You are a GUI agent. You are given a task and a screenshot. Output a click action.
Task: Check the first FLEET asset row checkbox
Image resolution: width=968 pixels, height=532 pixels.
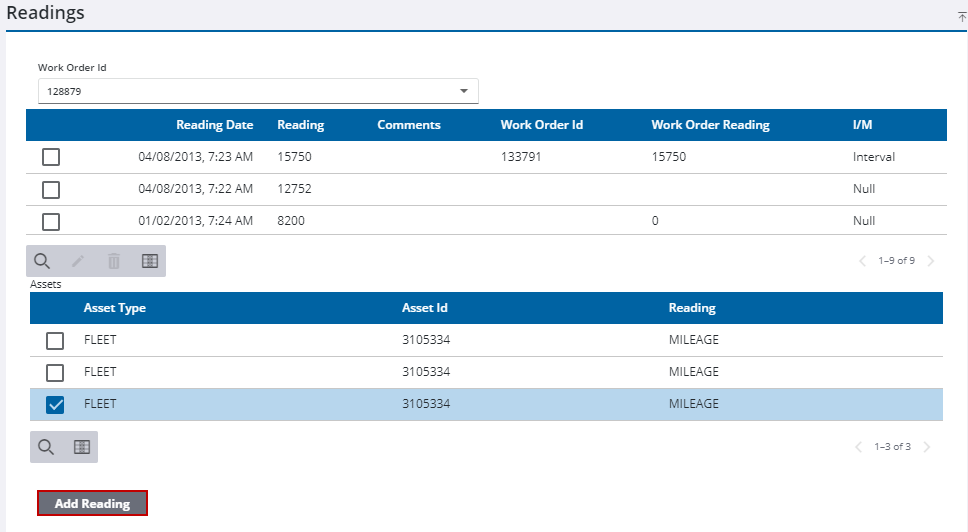click(x=55, y=340)
